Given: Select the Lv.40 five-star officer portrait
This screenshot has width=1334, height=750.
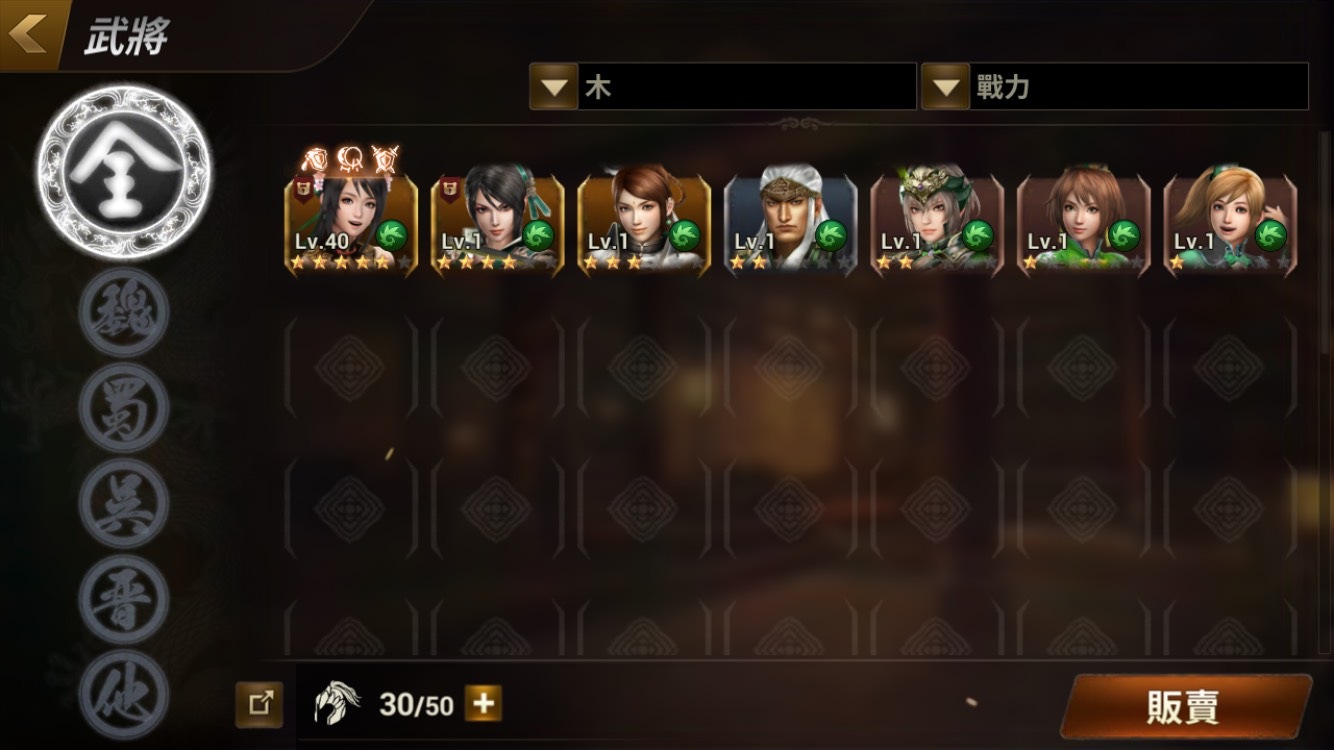Looking at the screenshot, I should point(351,220).
